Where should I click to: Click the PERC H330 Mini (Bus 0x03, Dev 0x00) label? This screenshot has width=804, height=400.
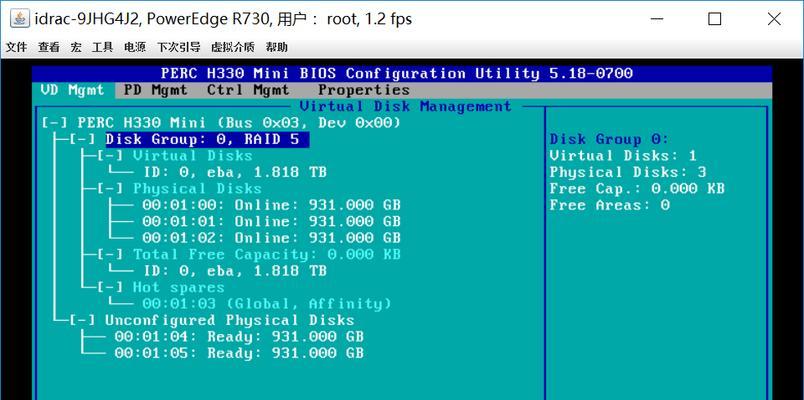(x=239, y=123)
